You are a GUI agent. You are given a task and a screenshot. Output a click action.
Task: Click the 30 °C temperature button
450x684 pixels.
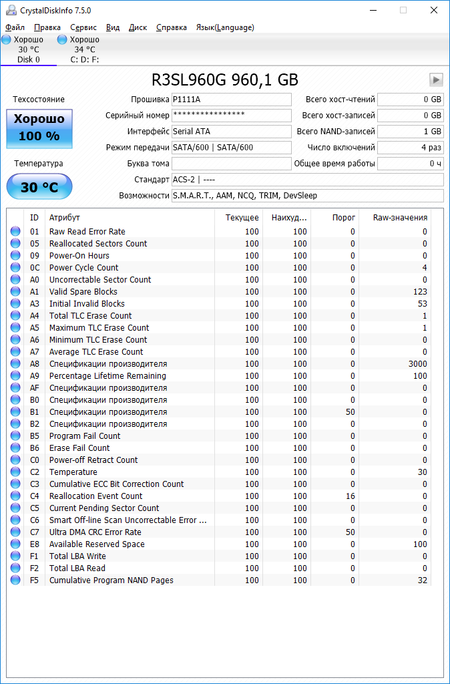coord(39,187)
